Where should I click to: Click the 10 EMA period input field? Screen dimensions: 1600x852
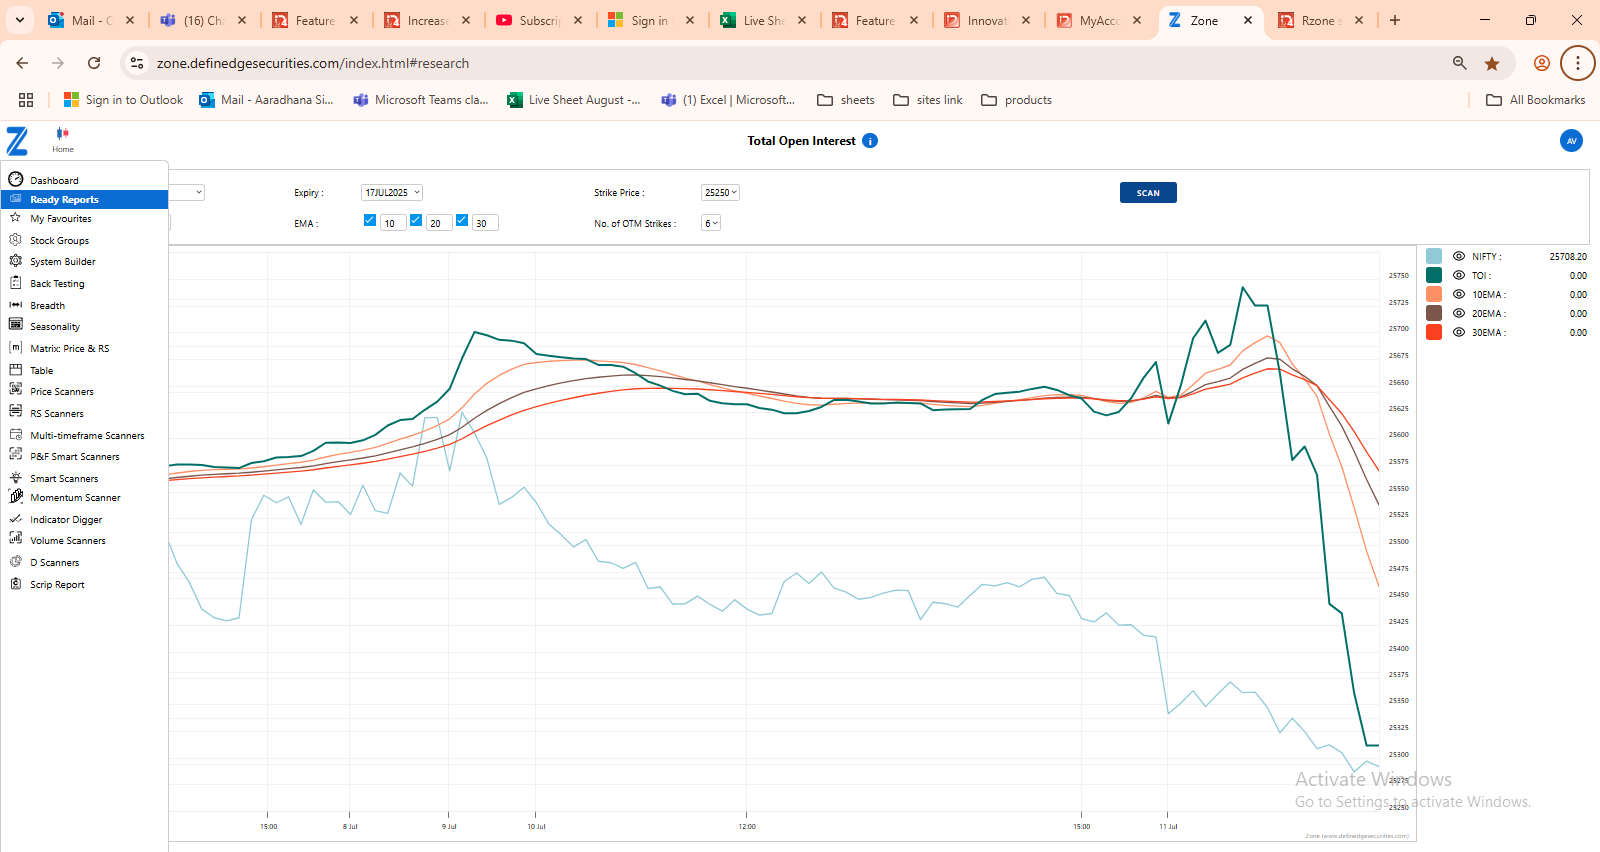coord(393,223)
